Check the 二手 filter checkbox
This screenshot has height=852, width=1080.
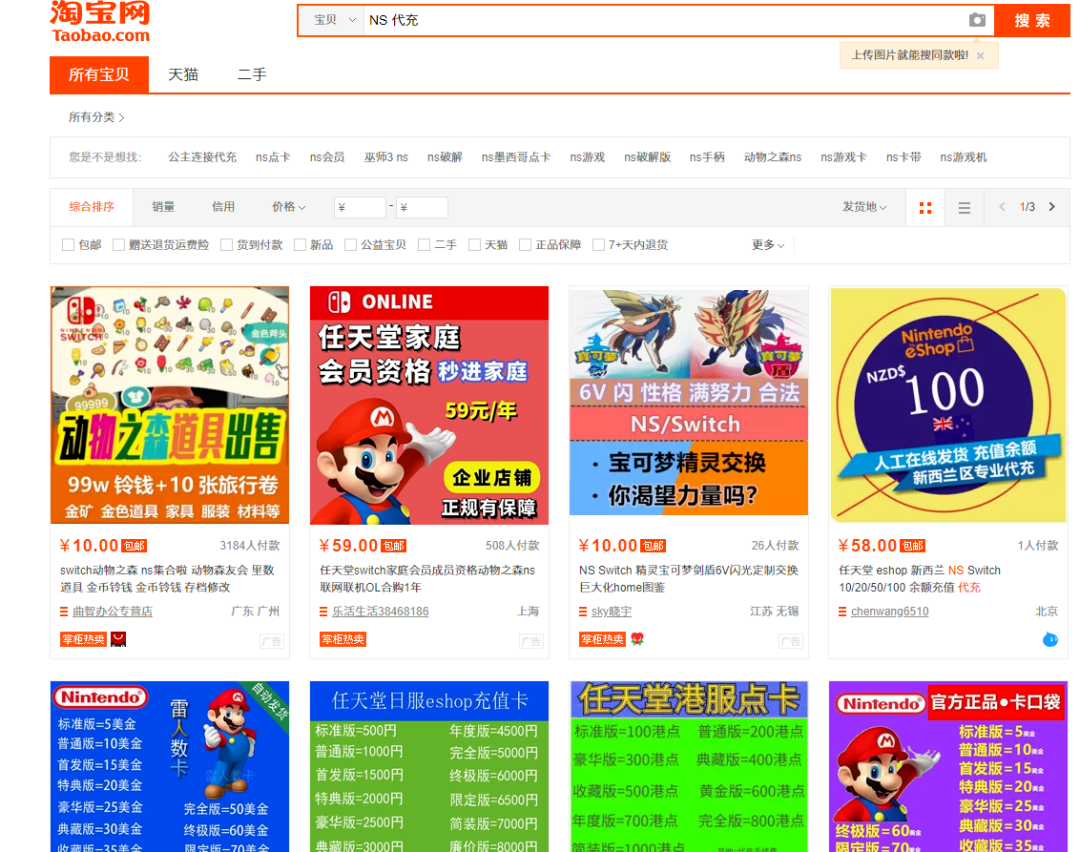[x=424, y=245]
